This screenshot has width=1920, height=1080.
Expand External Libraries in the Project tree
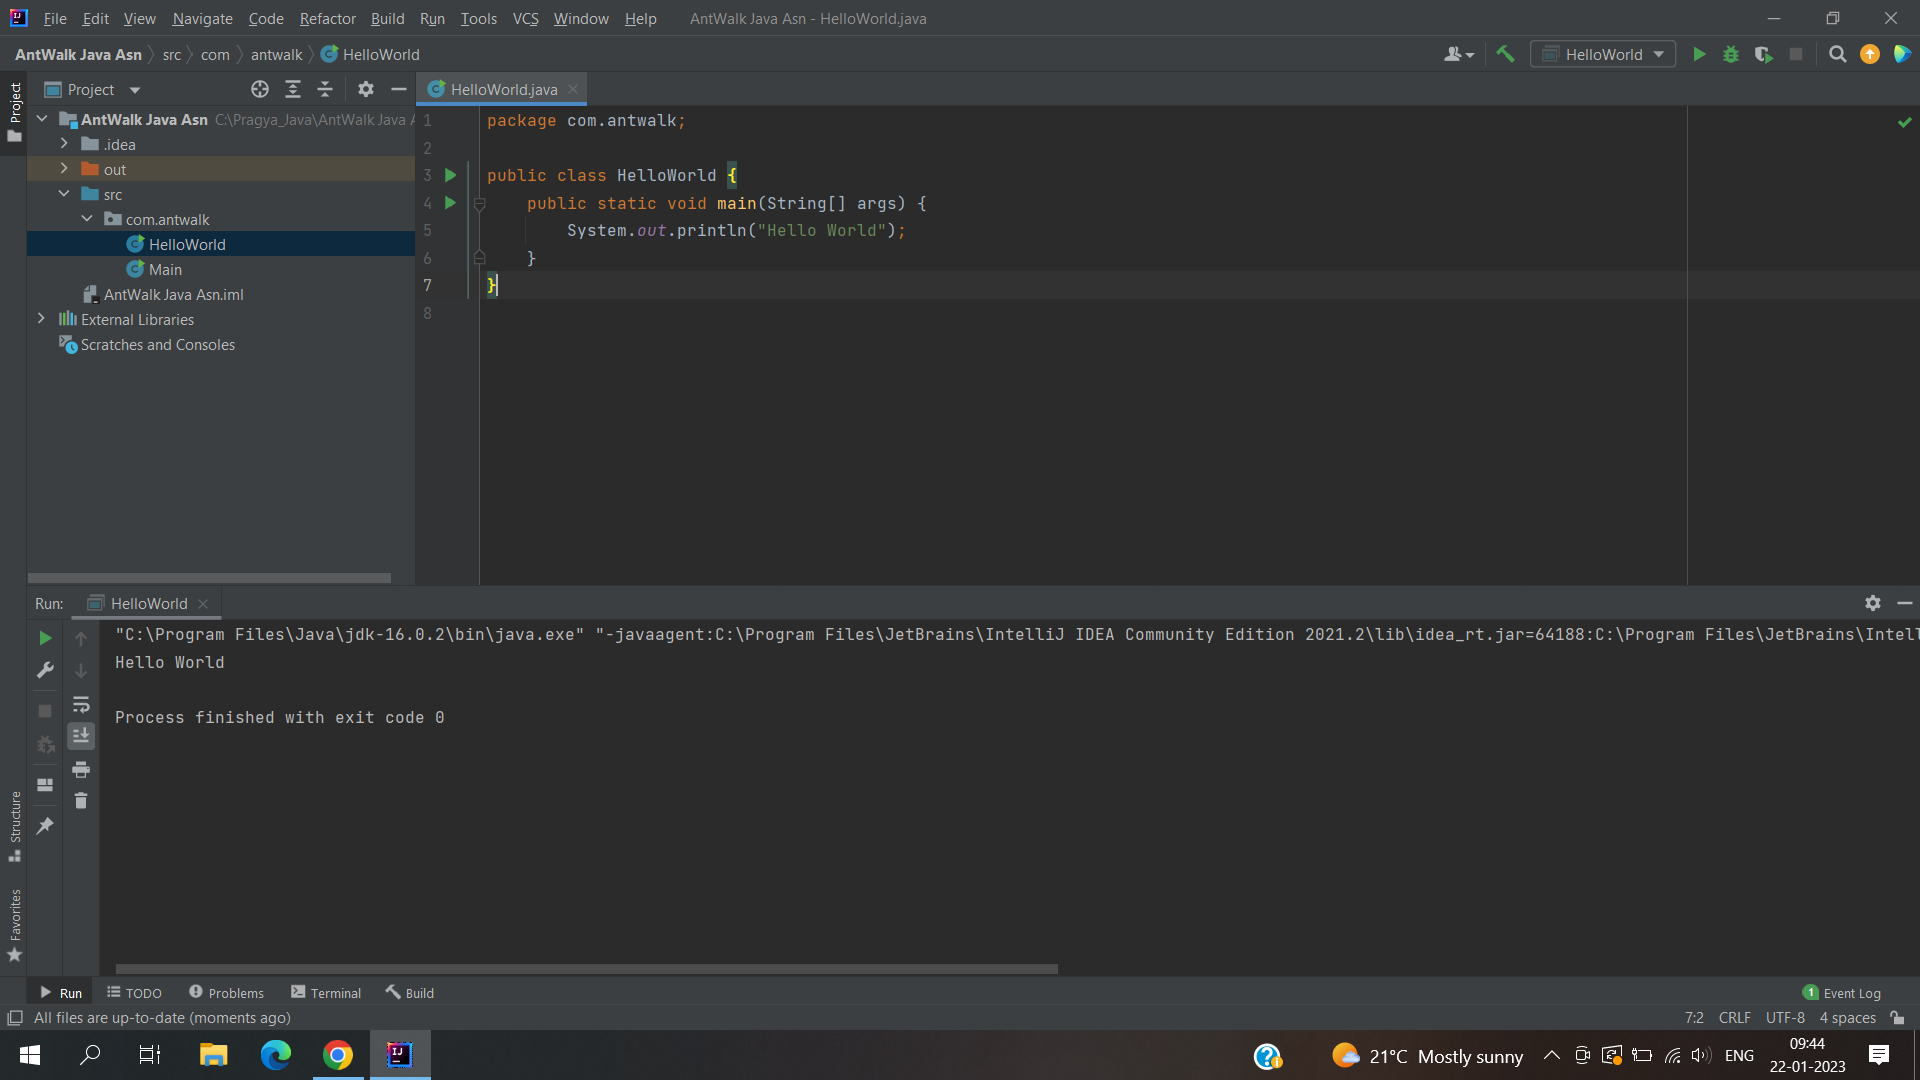pyautogui.click(x=41, y=319)
